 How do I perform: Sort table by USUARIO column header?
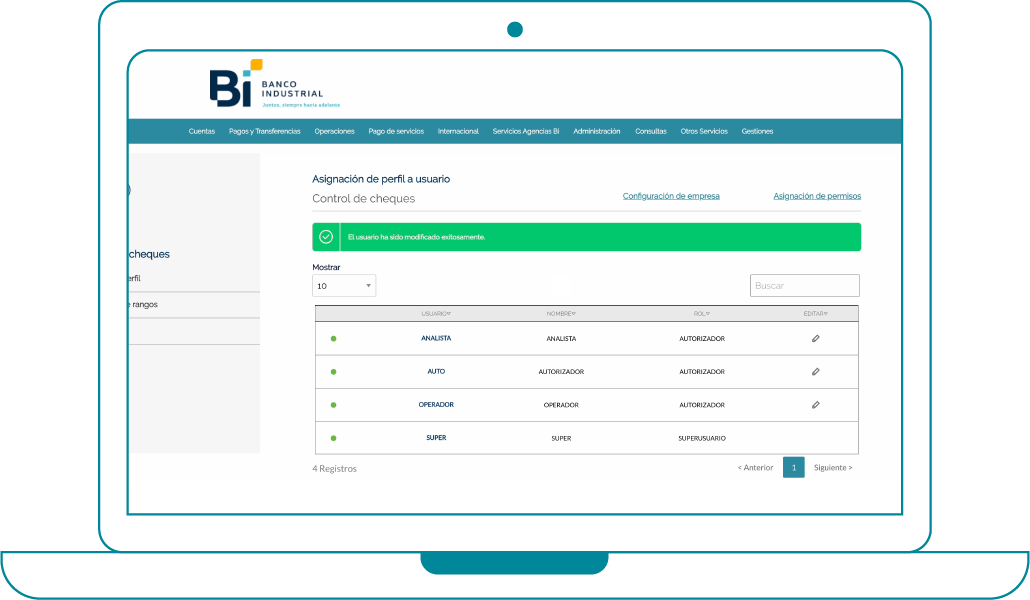pos(436,314)
